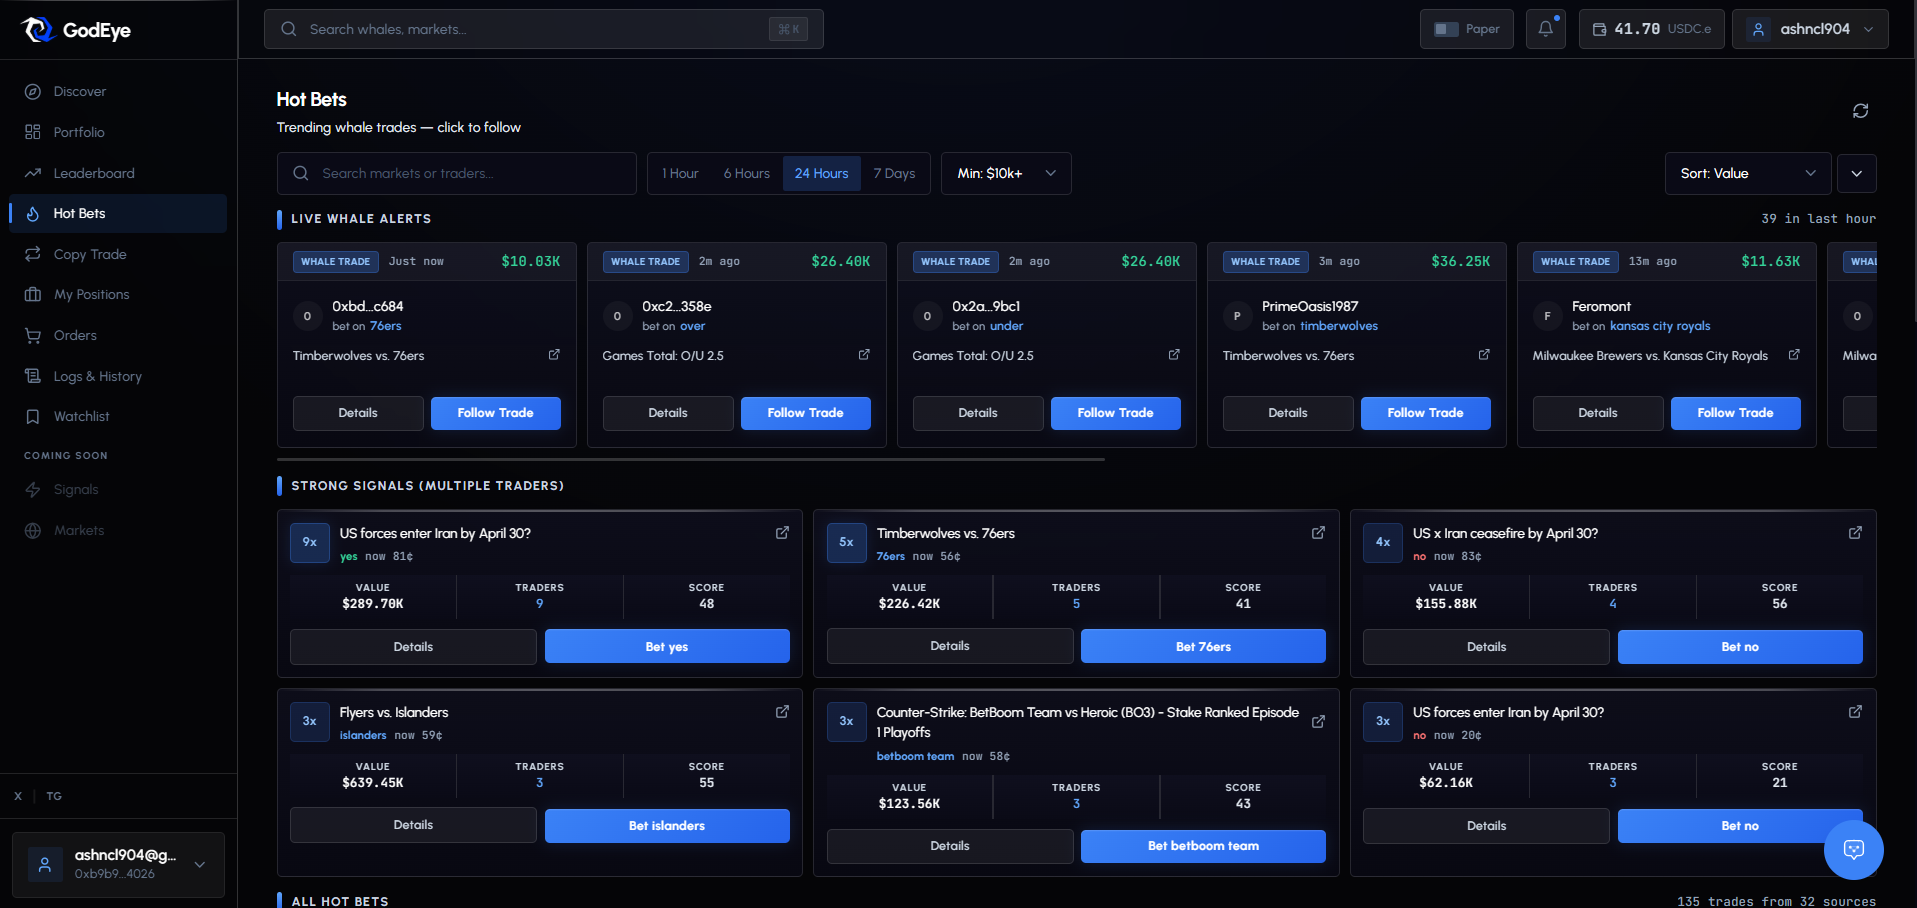
Task: Open external link for PrimeOasis1987 whale trade
Action: pos(1484,355)
